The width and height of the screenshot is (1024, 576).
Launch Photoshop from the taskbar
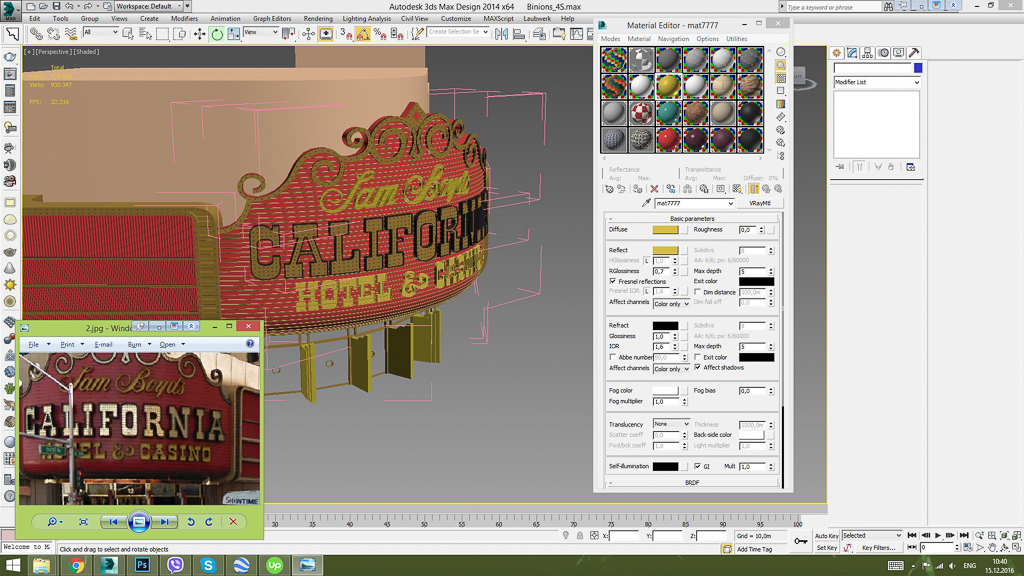[142, 565]
